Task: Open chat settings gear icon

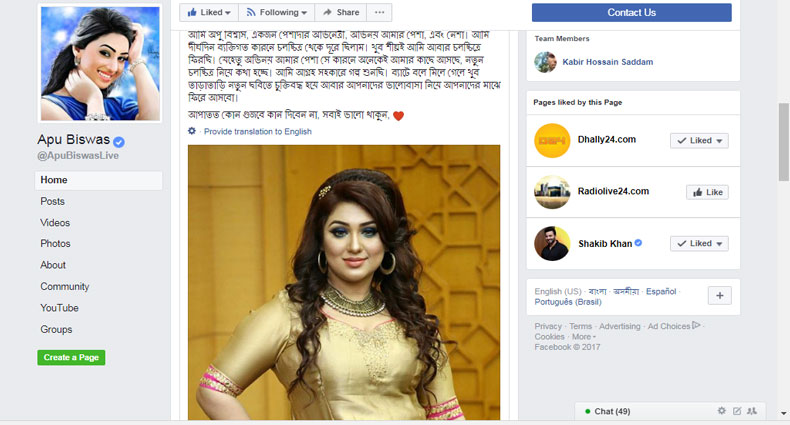Action: click(x=721, y=411)
